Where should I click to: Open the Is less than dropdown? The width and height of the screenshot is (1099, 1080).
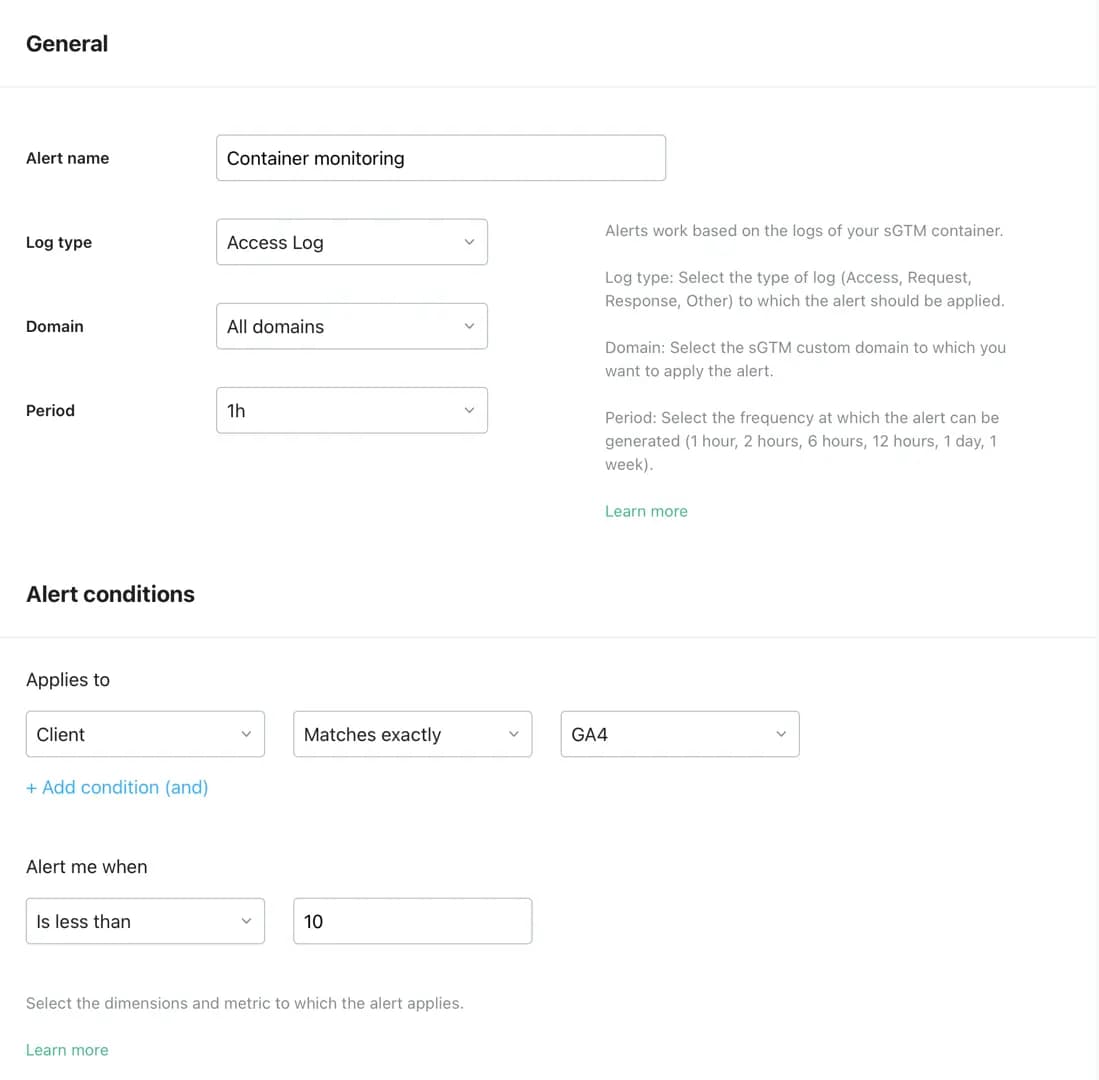145,921
